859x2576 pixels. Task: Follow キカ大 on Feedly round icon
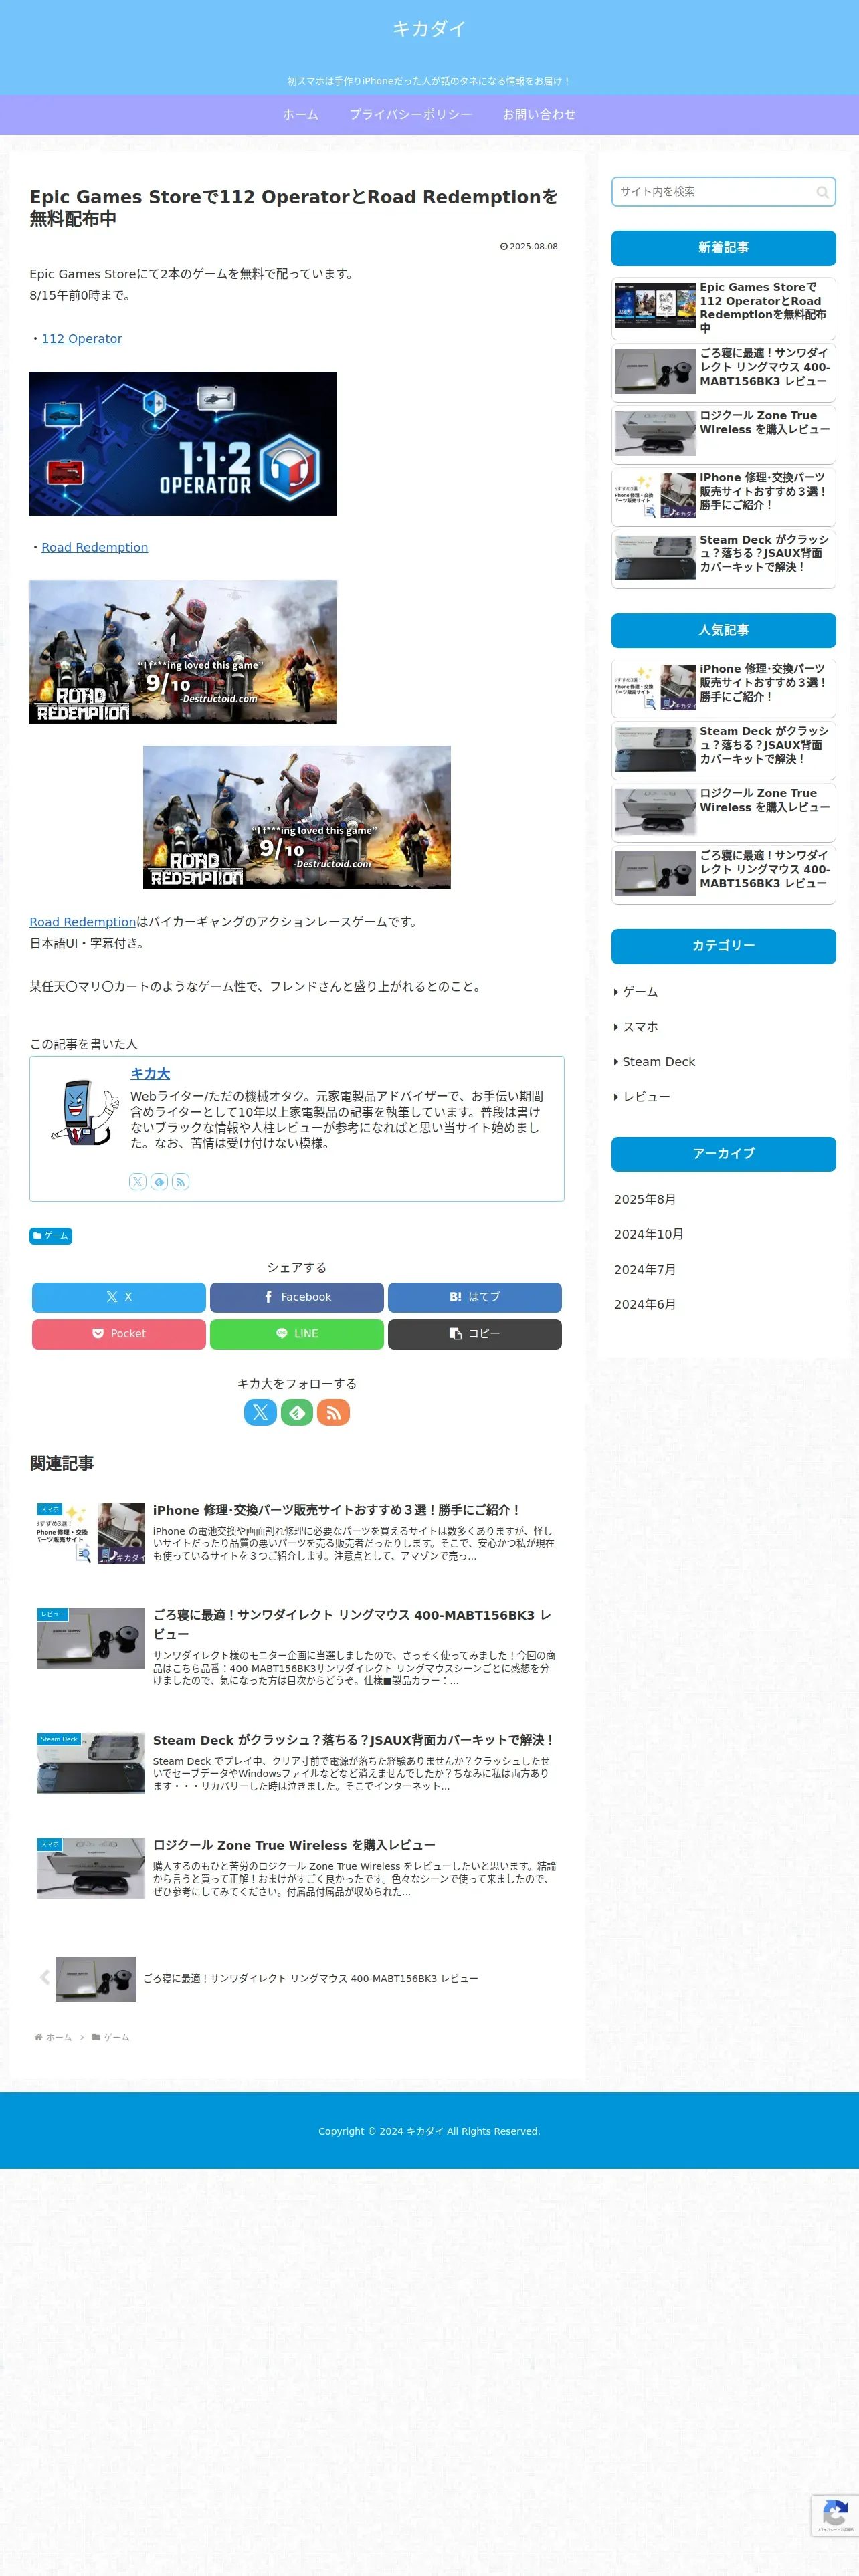click(297, 1412)
